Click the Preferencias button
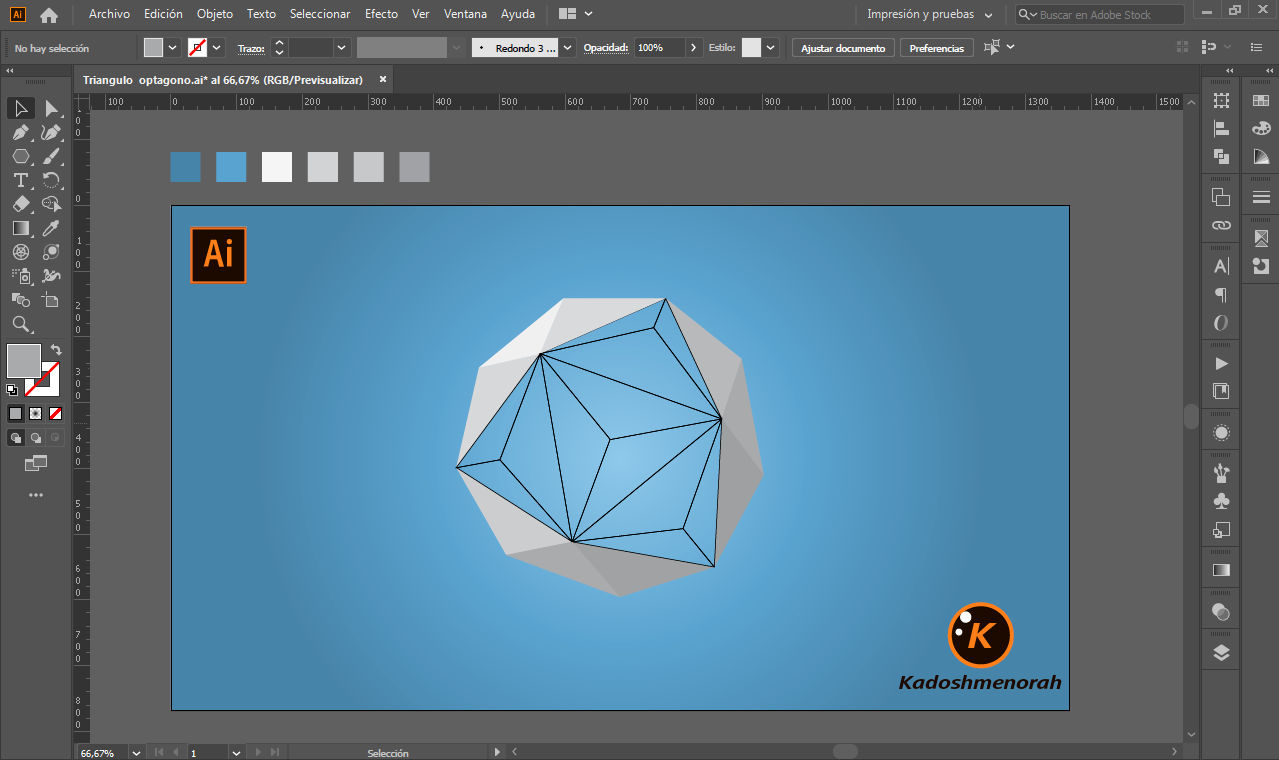The width and height of the screenshot is (1279, 760). tap(937, 48)
